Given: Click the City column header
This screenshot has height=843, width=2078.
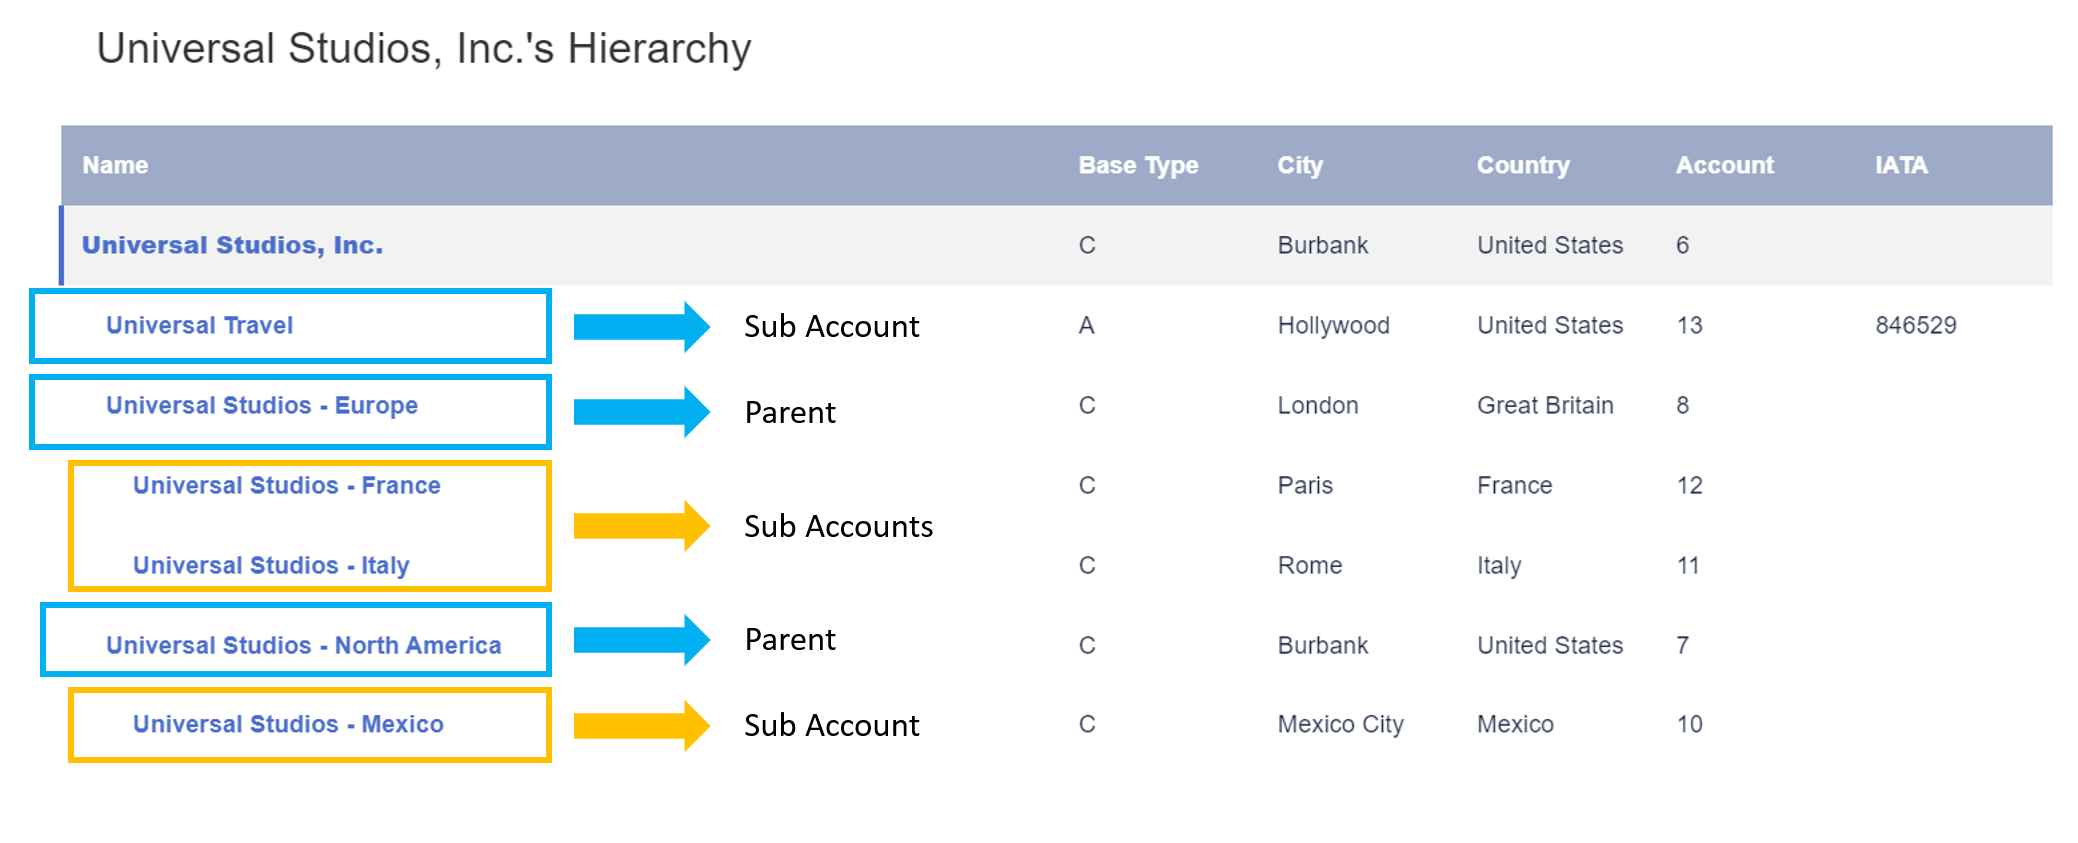Looking at the screenshot, I should coord(1299,165).
